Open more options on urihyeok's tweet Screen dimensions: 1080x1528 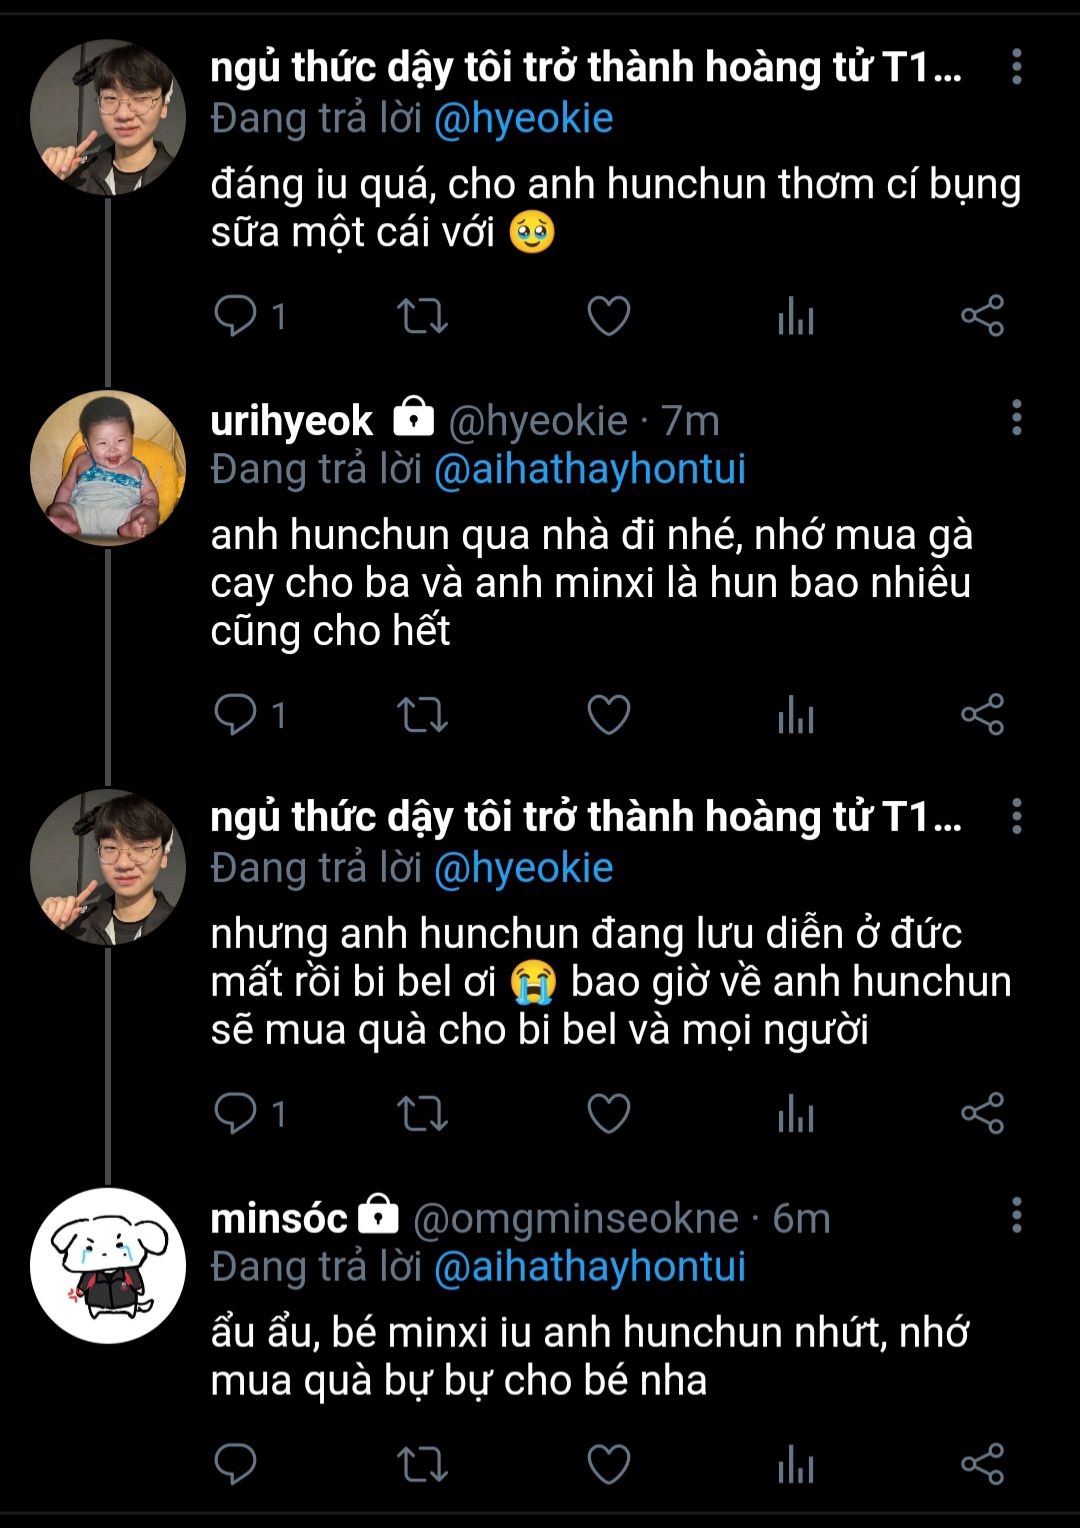(x=1016, y=417)
